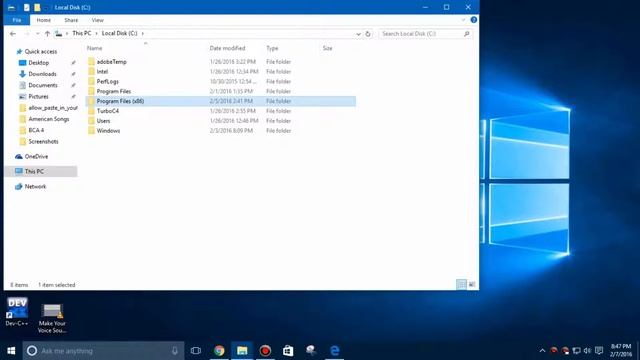640x360 pixels.
Task: Open Windows Store from taskbar
Action: pyautogui.click(x=288, y=351)
